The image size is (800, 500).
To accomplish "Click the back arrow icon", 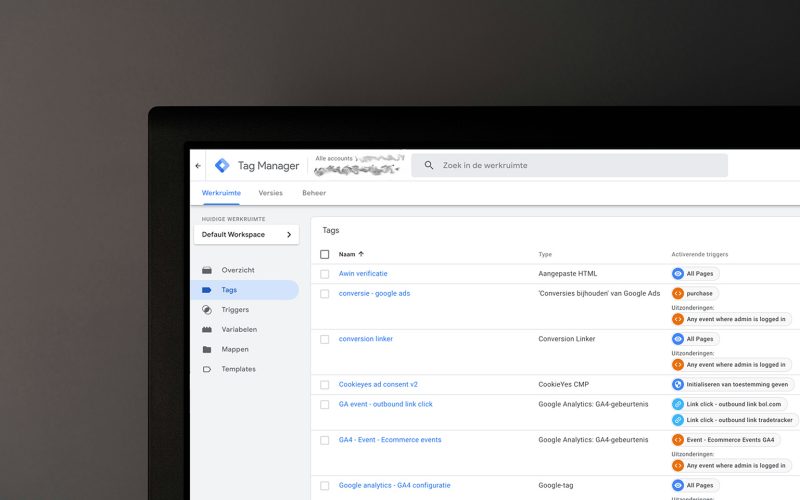I will [198, 166].
